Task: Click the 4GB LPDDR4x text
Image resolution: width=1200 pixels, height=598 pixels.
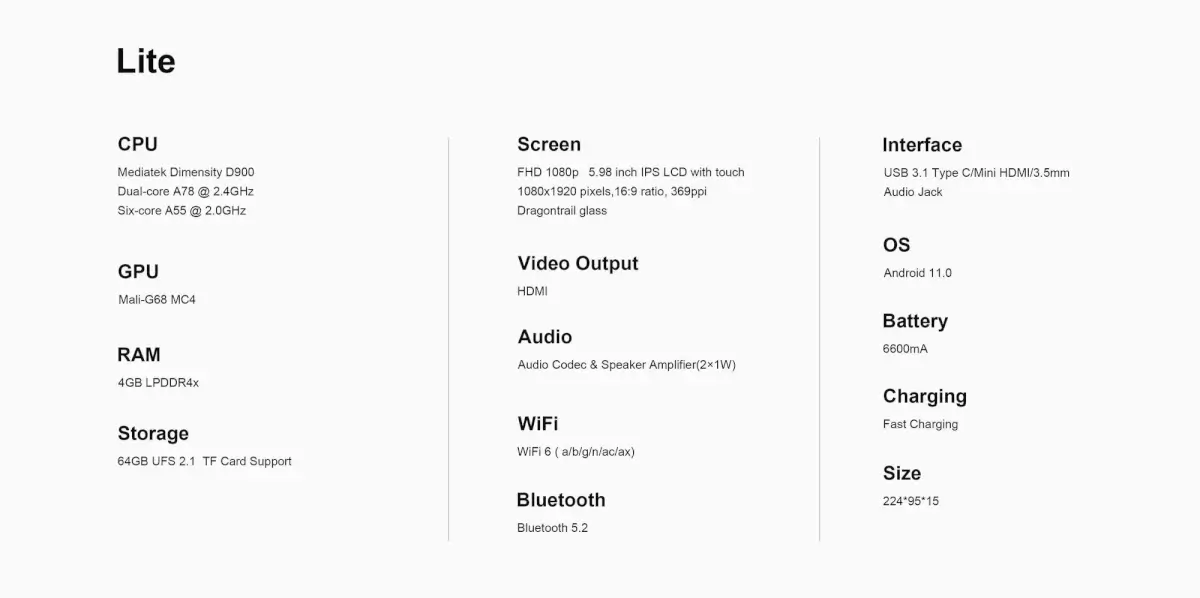Action: pyautogui.click(x=158, y=382)
